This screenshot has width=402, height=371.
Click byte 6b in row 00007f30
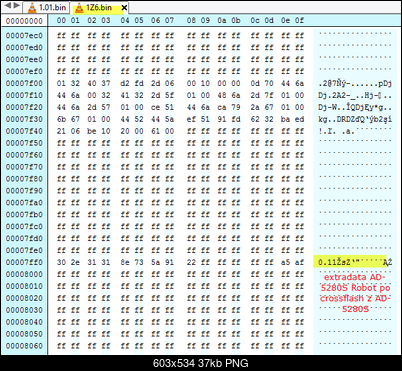(x=61, y=119)
